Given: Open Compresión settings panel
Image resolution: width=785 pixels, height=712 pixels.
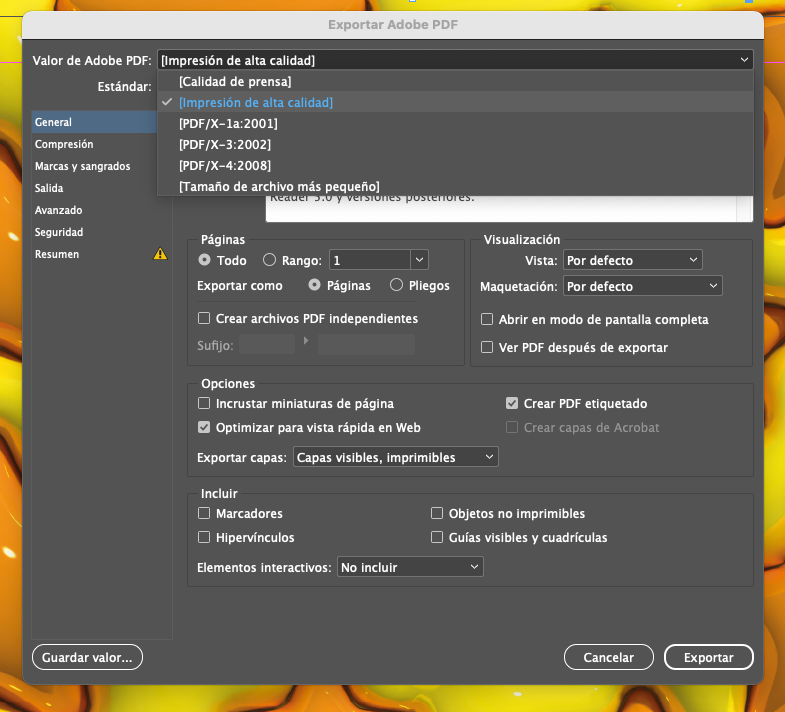Looking at the screenshot, I should pos(94,144).
